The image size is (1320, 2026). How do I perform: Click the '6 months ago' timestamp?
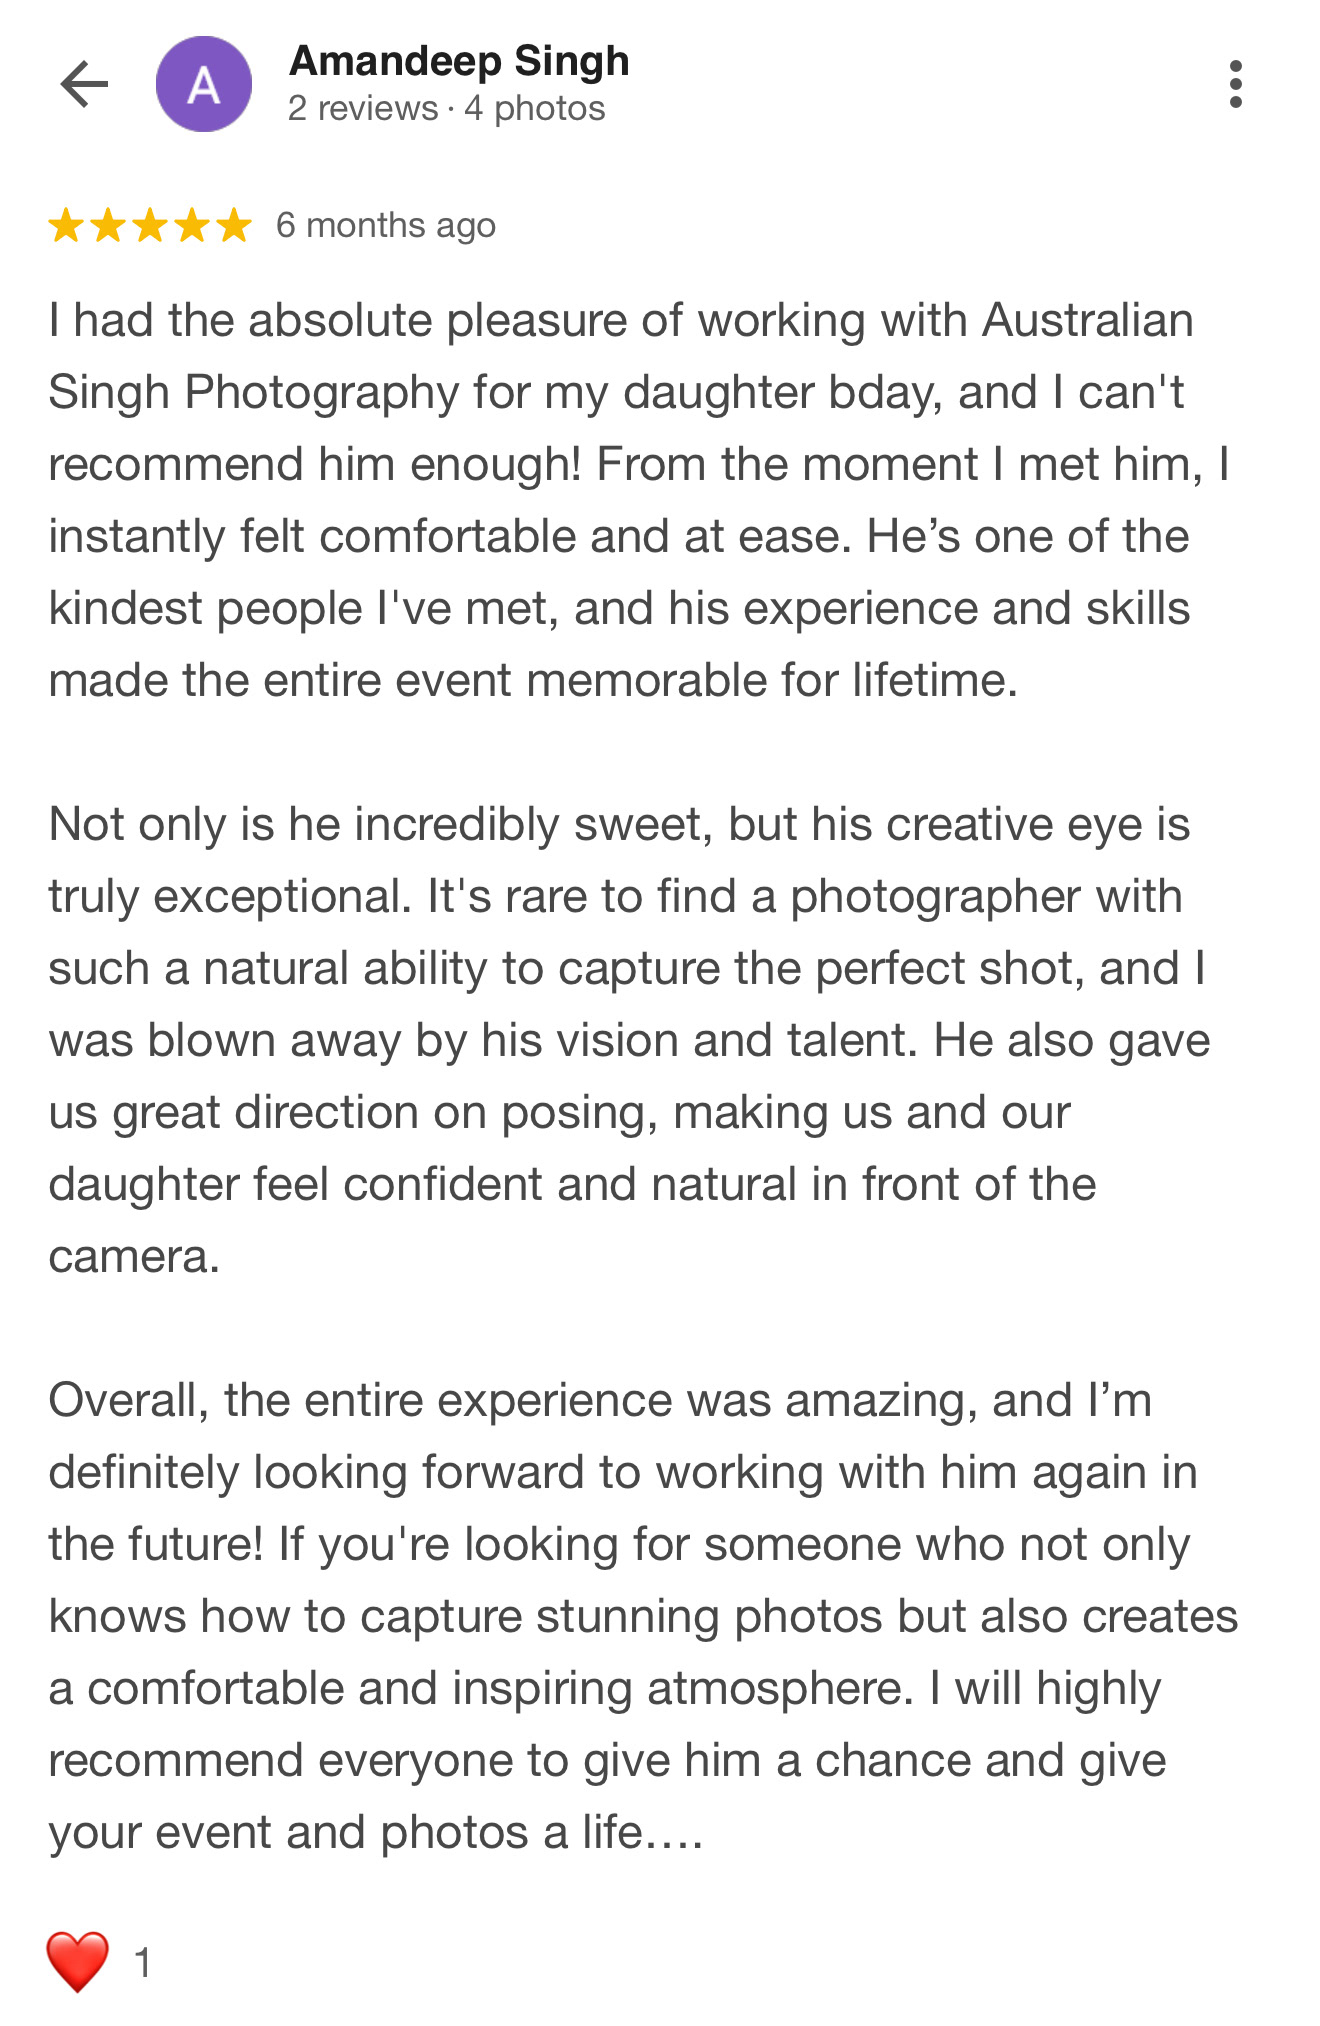tap(386, 226)
